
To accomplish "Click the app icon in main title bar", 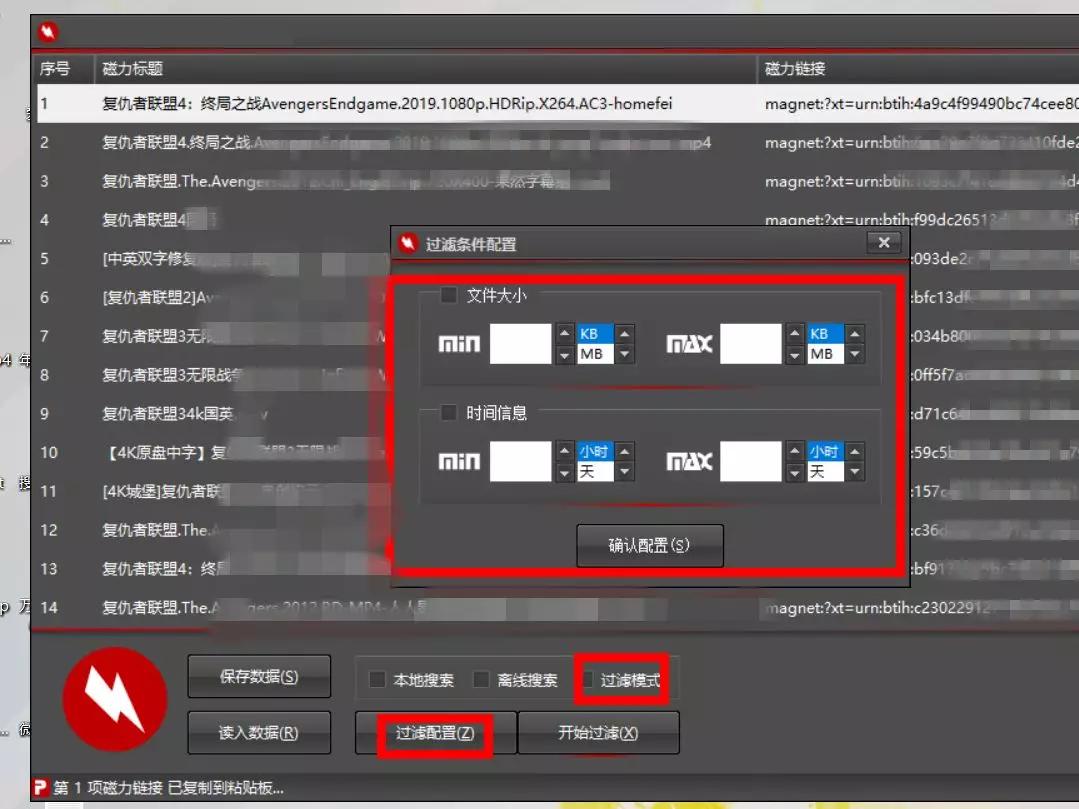I will coord(48,33).
